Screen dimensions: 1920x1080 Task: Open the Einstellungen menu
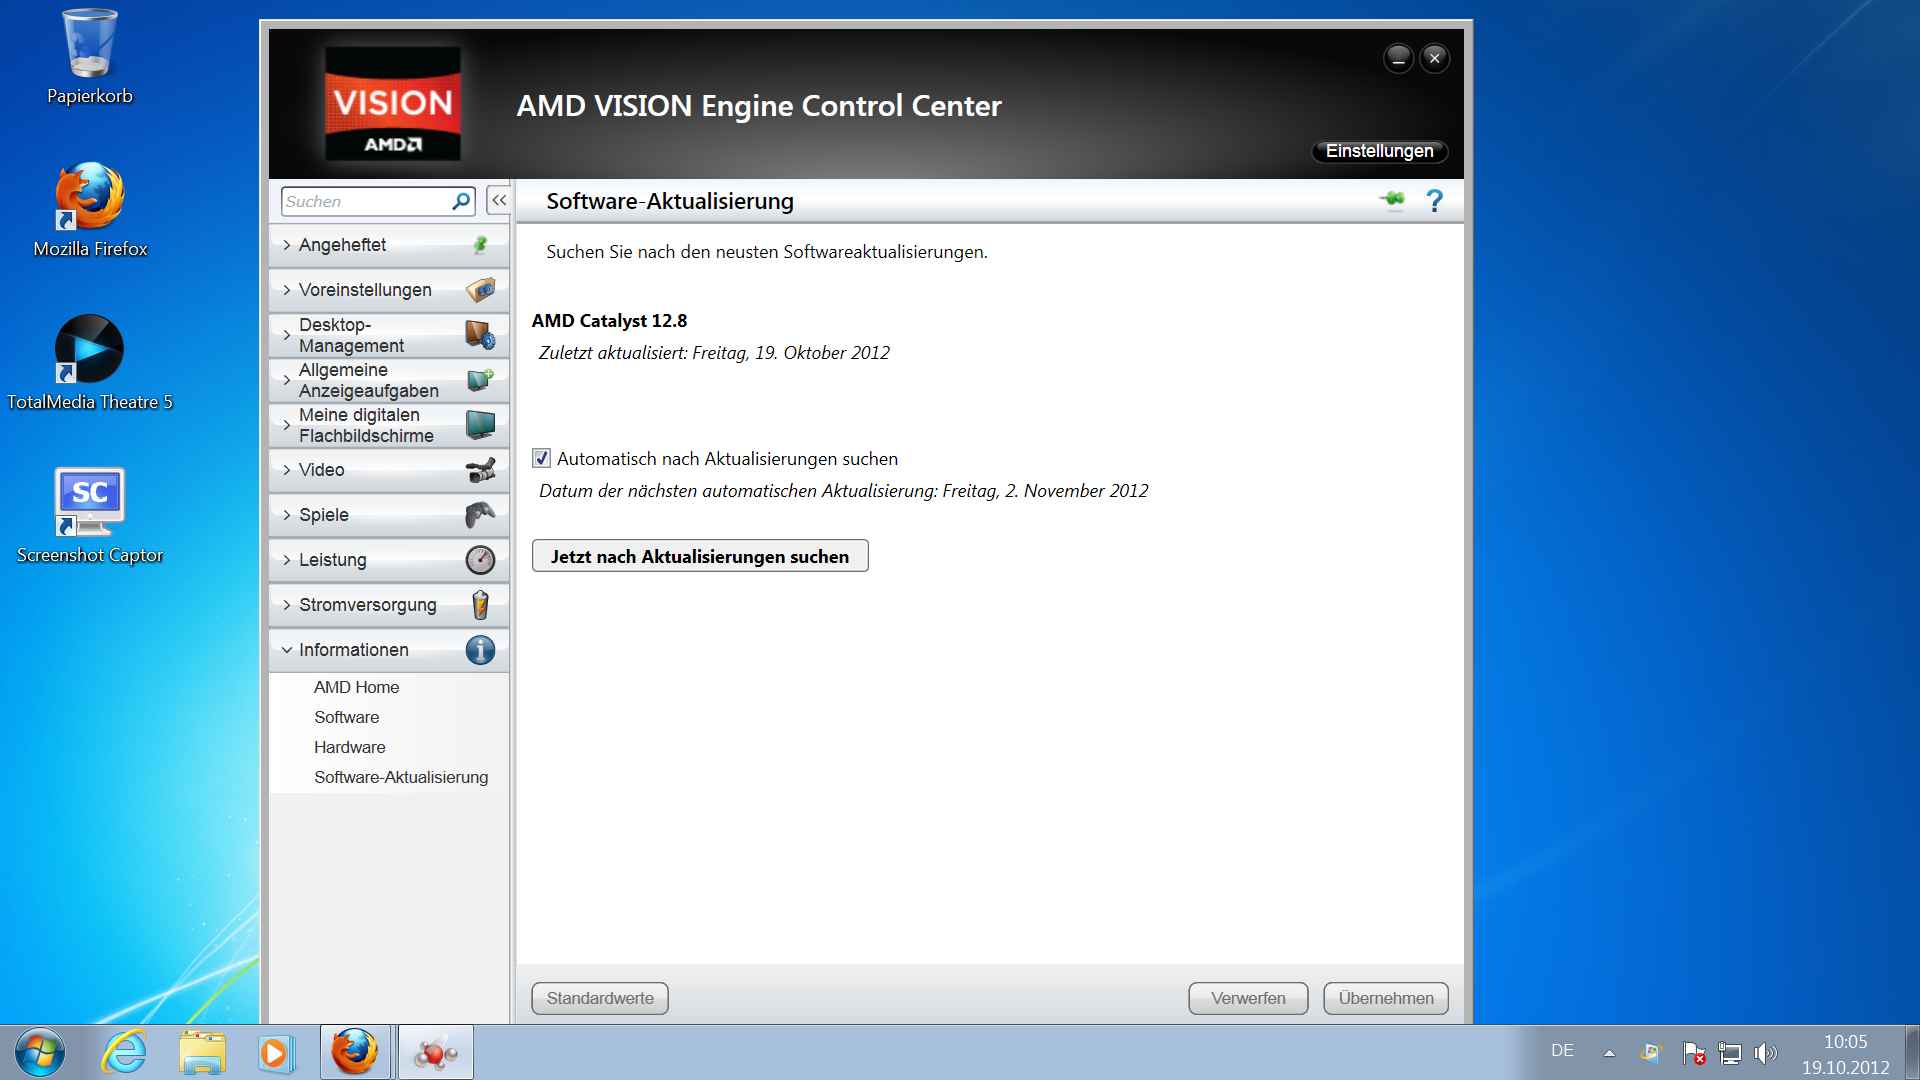click(x=1379, y=151)
